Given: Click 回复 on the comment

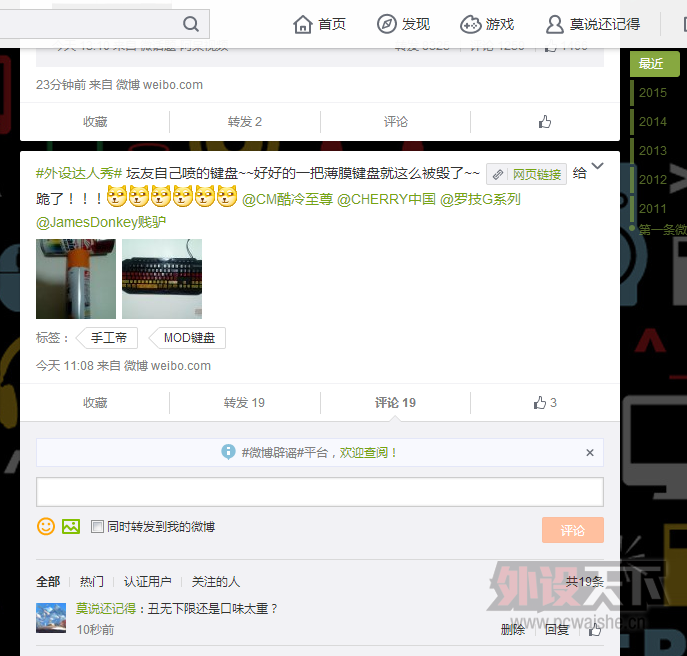Looking at the screenshot, I should [557, 630].
